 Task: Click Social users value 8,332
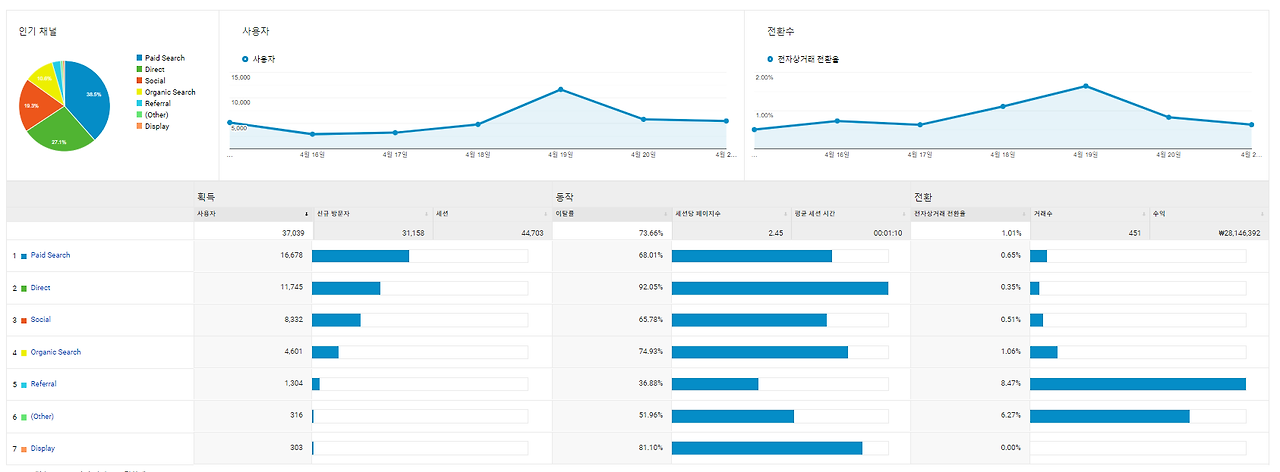(293, 320)
